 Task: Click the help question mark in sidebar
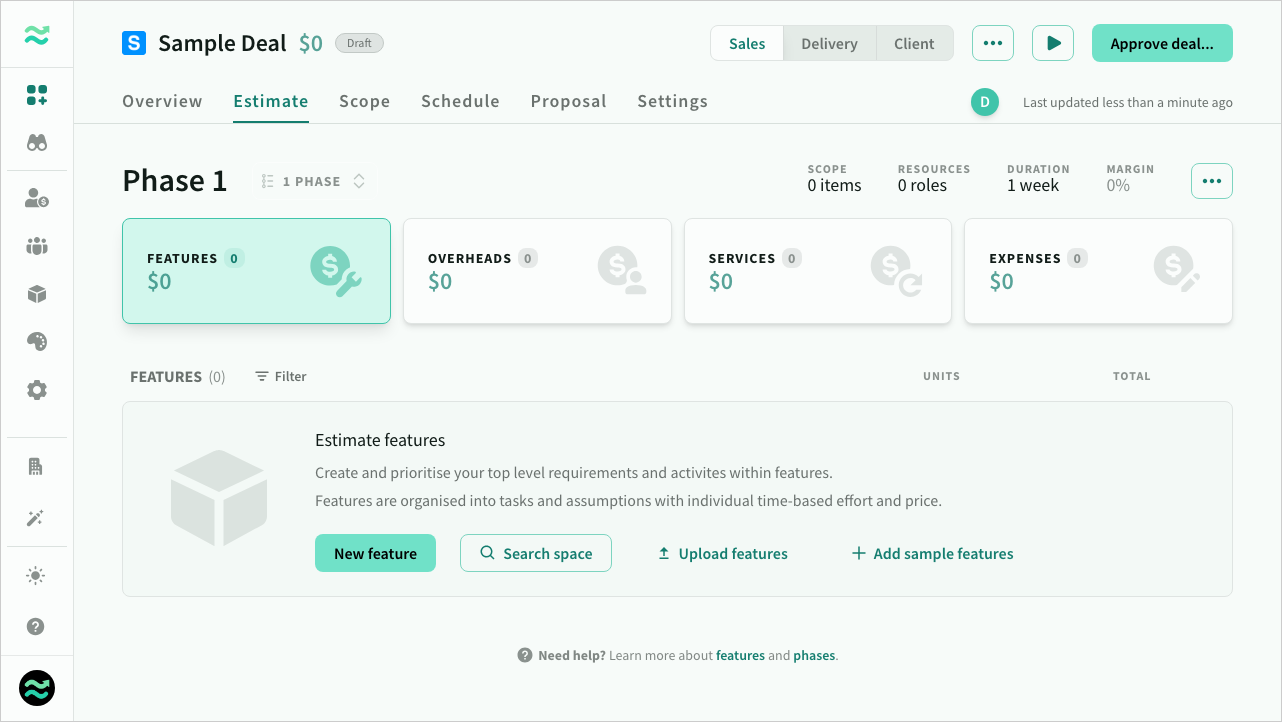pos(37,627)
